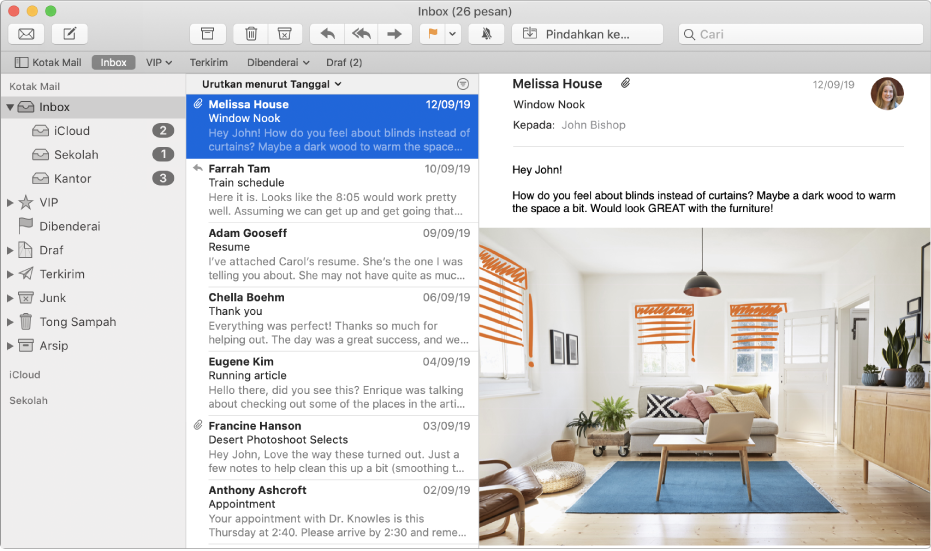The image size is (931, 551).
Task: Click Melissa House sender name in header
Action: (x=557, y=84)
